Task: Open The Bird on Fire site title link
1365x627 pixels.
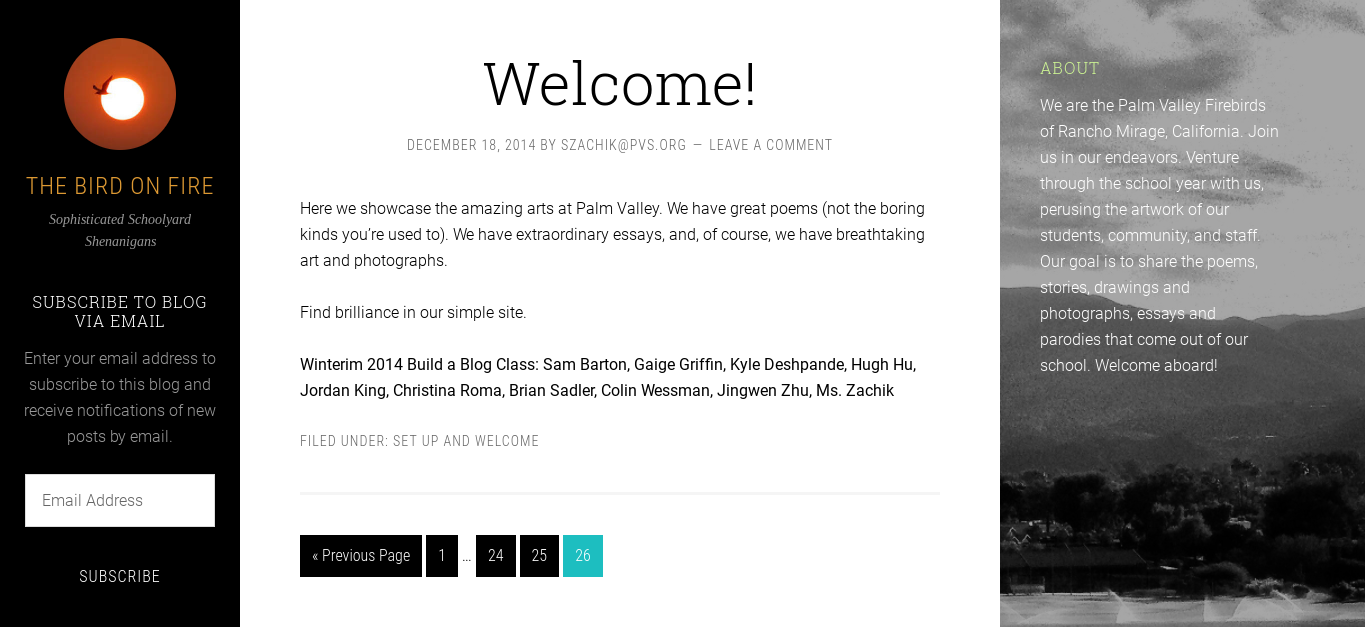Action: 120,186
